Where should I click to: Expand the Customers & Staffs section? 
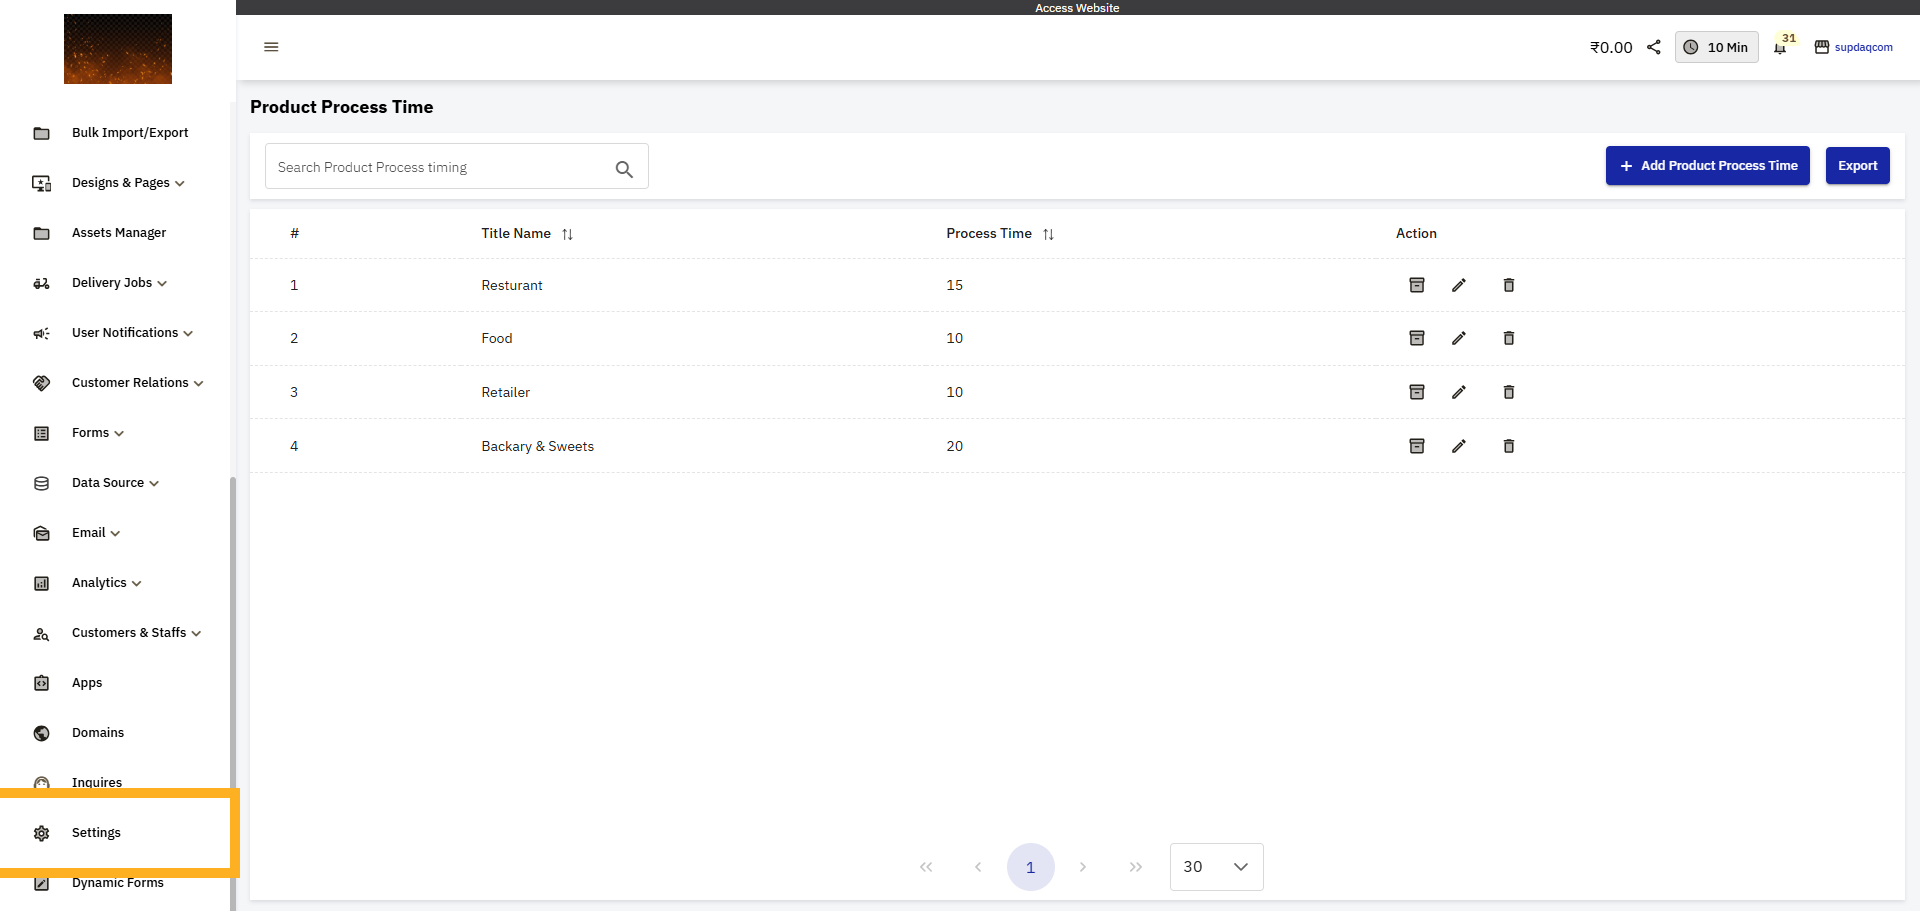pos(129,632)
